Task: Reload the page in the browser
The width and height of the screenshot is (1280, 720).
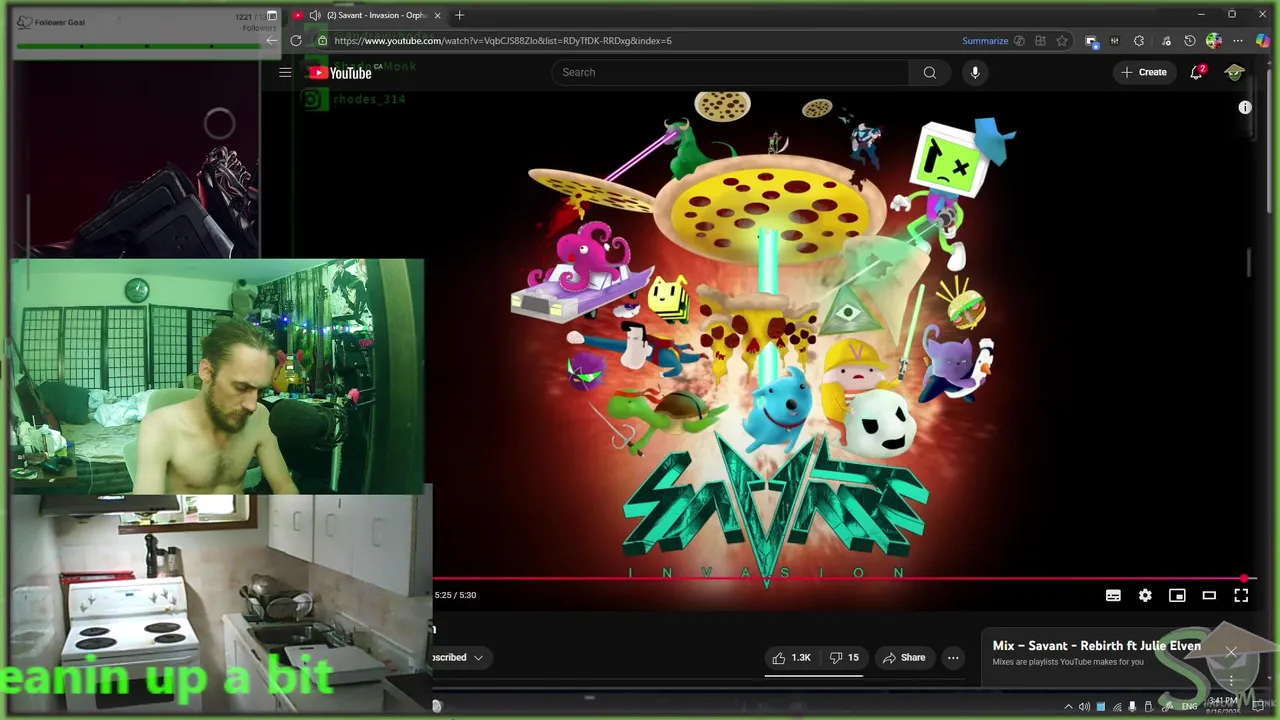Action: pyautogui.click(x=296, y=41)
